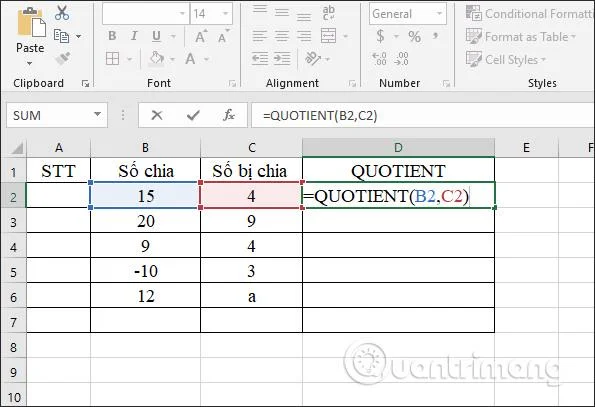
Task: Open Font dialog launcher
Action: pyautogui.click(x=232, y=83)
